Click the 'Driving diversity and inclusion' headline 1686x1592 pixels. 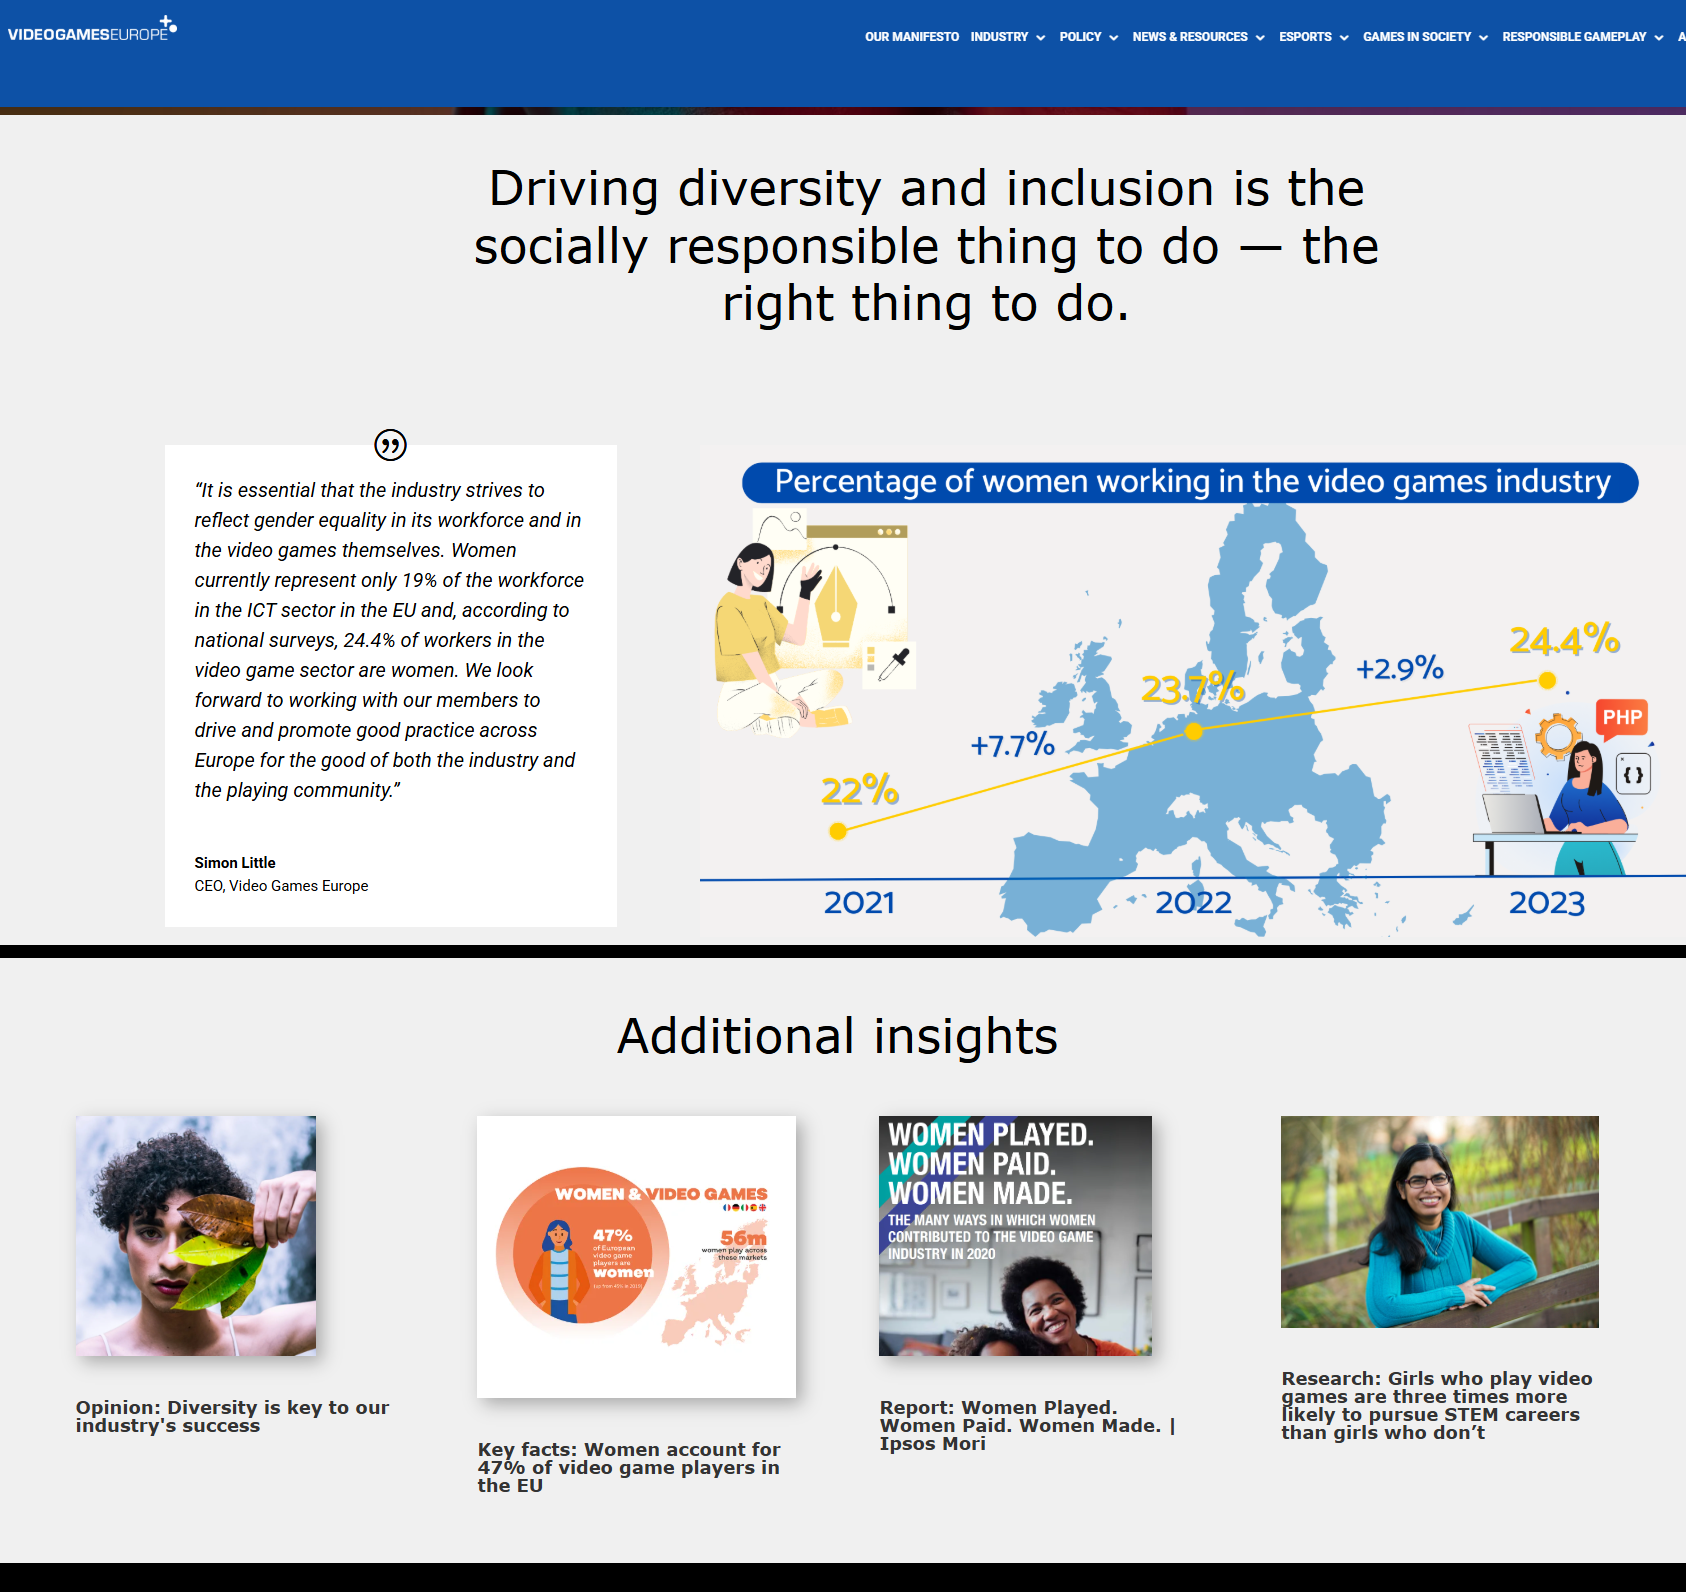926,246
